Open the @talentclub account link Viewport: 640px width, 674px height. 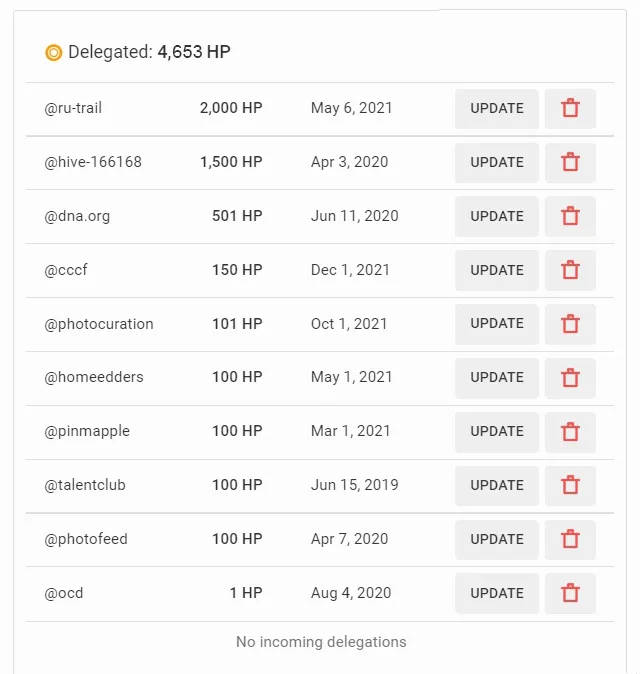(85, 485)
